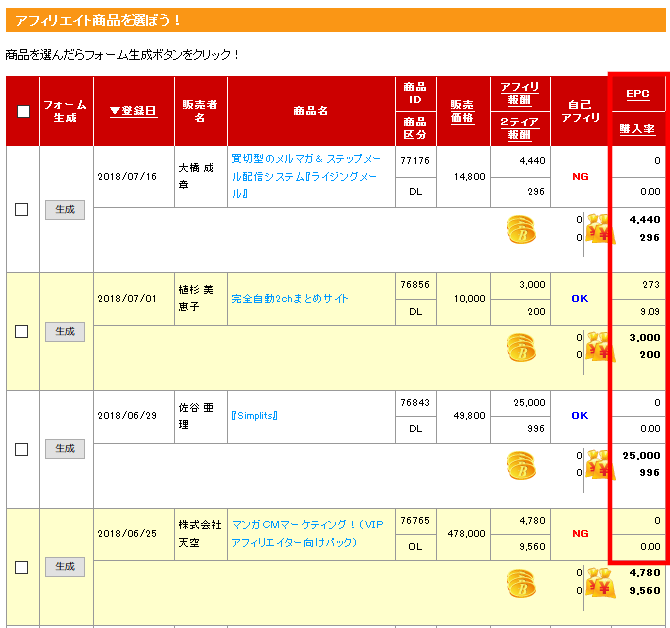Click product ID 76765
670x628 pixels.
tap(415, 520)
